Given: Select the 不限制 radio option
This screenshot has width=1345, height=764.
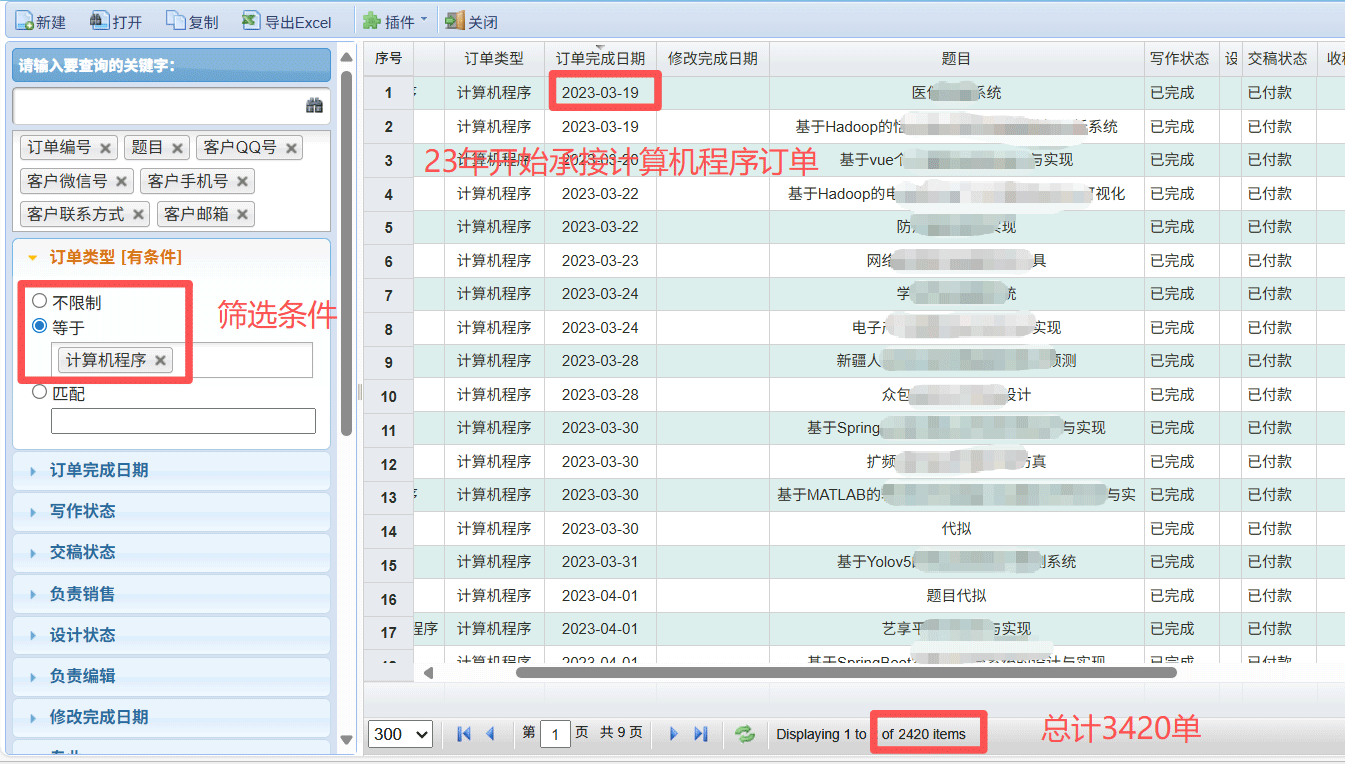Looking at the screenshot, I should click(x=40, y=301).
